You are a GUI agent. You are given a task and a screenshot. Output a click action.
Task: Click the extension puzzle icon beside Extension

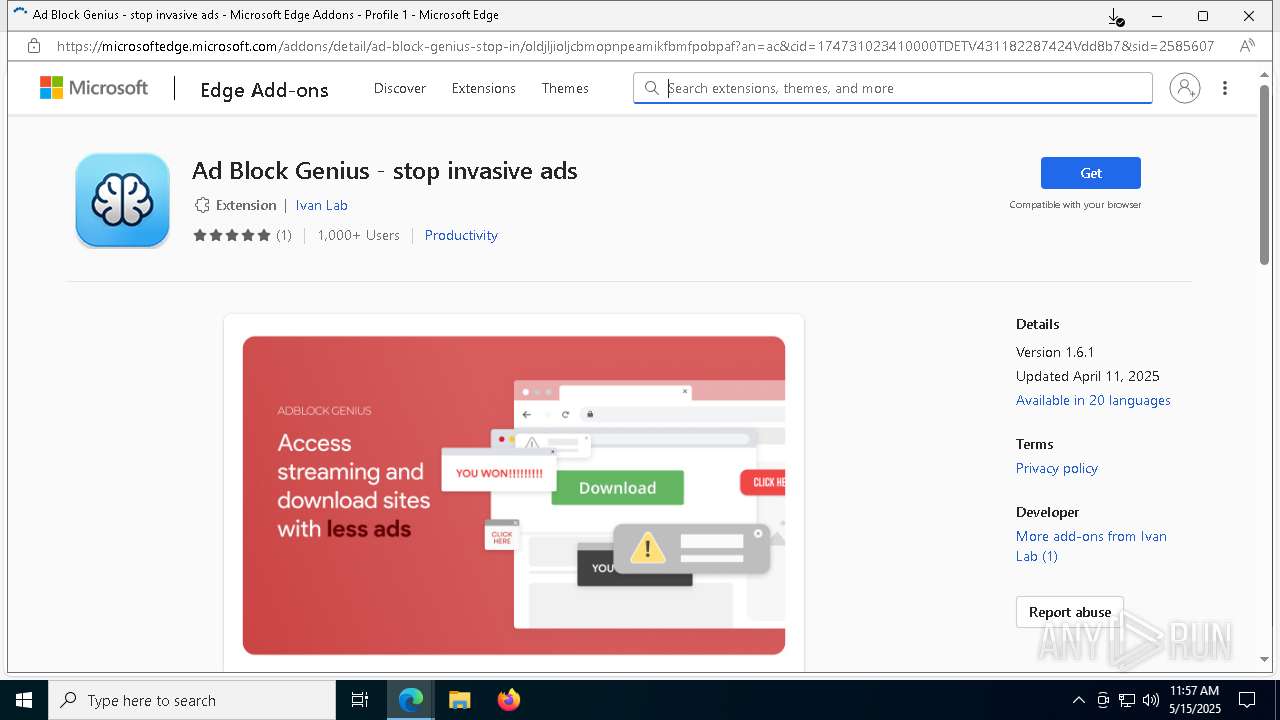(x=202, y=205)
